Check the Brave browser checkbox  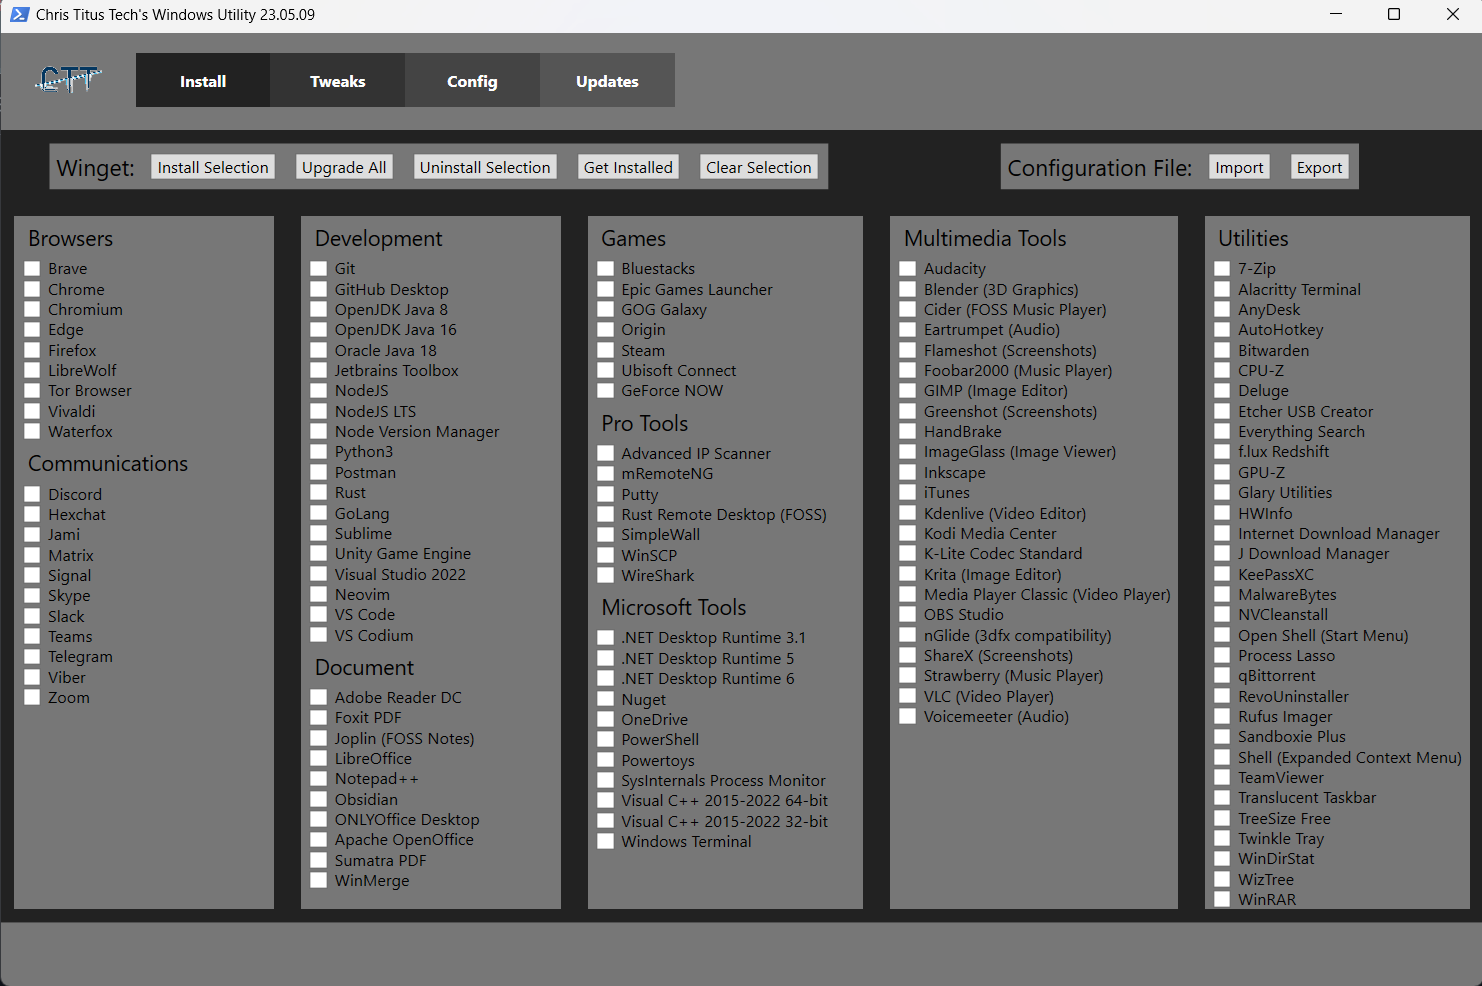pos(33,269)
